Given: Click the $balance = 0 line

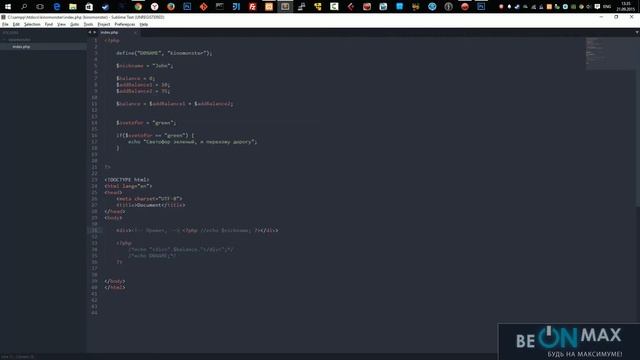Looking at the screenshot, I should point(136,78).
